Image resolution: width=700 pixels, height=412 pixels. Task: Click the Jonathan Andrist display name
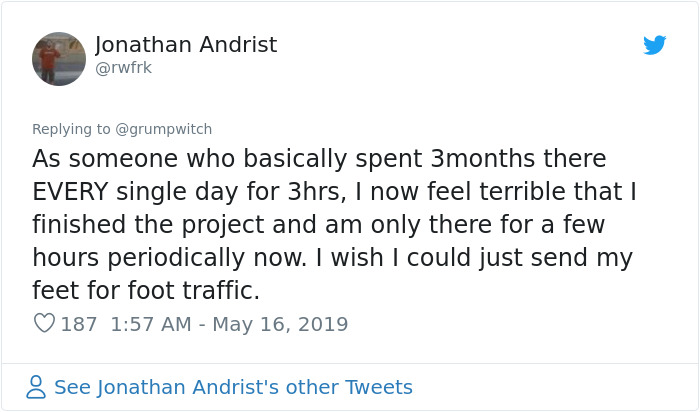click(x=186, y=45)
